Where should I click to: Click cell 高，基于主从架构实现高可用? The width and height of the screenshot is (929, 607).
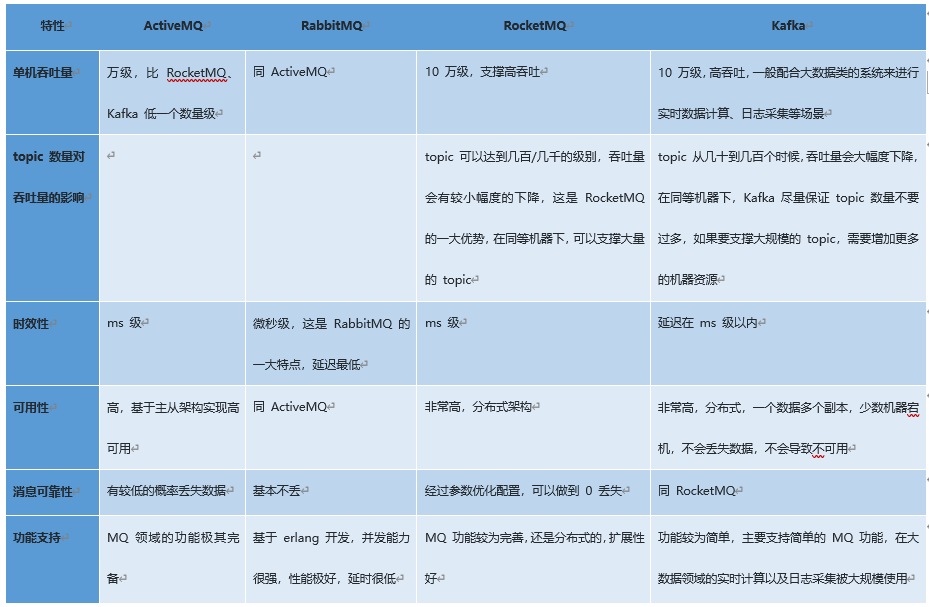[x=172, y=428]
